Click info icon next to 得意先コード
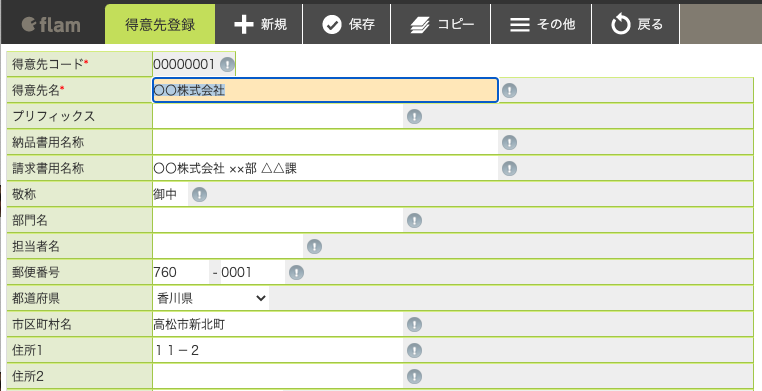Image resolution: width=762 pixels, height=391 pixels. 227,64
